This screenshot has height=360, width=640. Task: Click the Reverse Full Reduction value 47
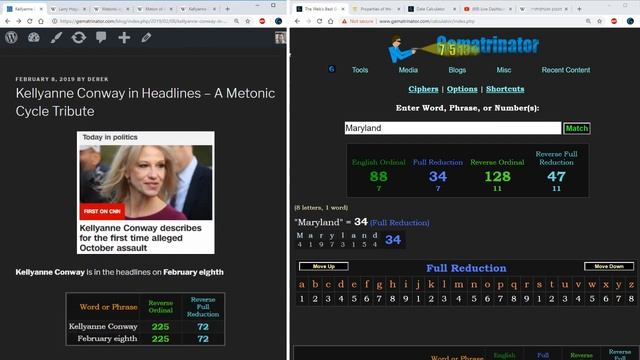point(556,176)
